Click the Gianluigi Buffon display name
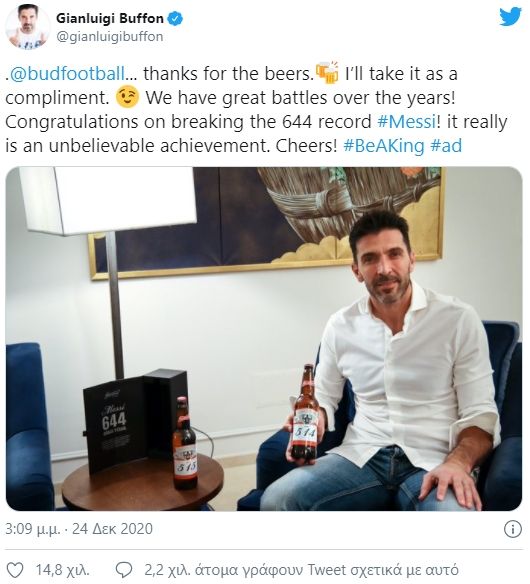 pos(110,18)
